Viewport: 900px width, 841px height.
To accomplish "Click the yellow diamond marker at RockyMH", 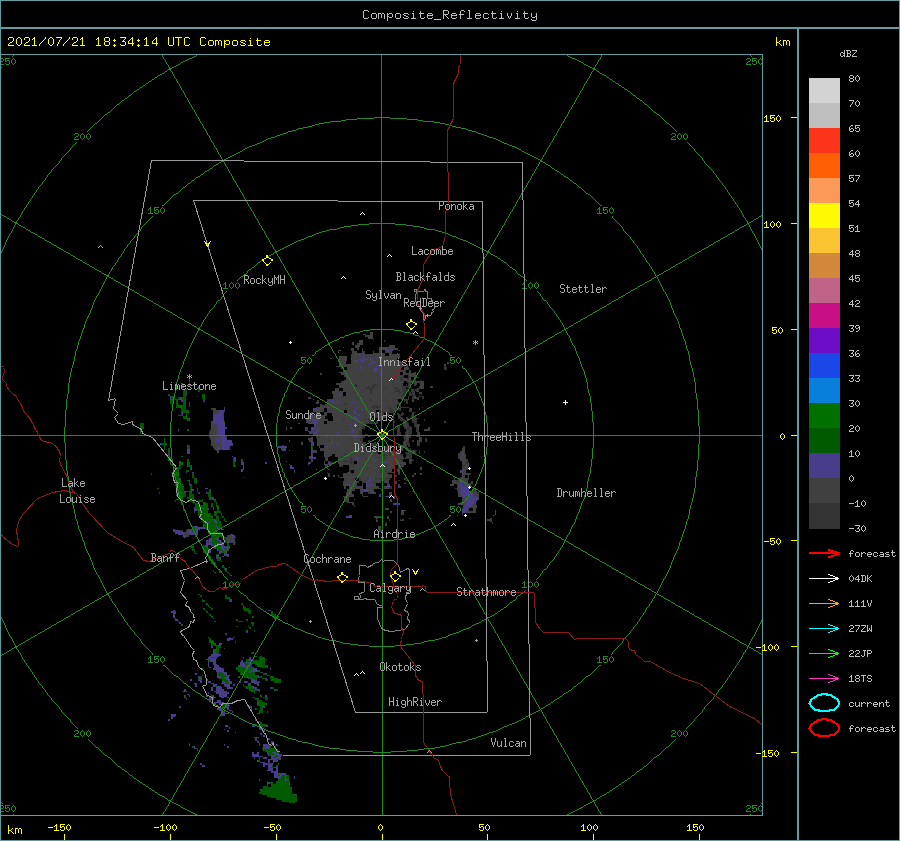I will pyautogui.click(x=267, y=261).
